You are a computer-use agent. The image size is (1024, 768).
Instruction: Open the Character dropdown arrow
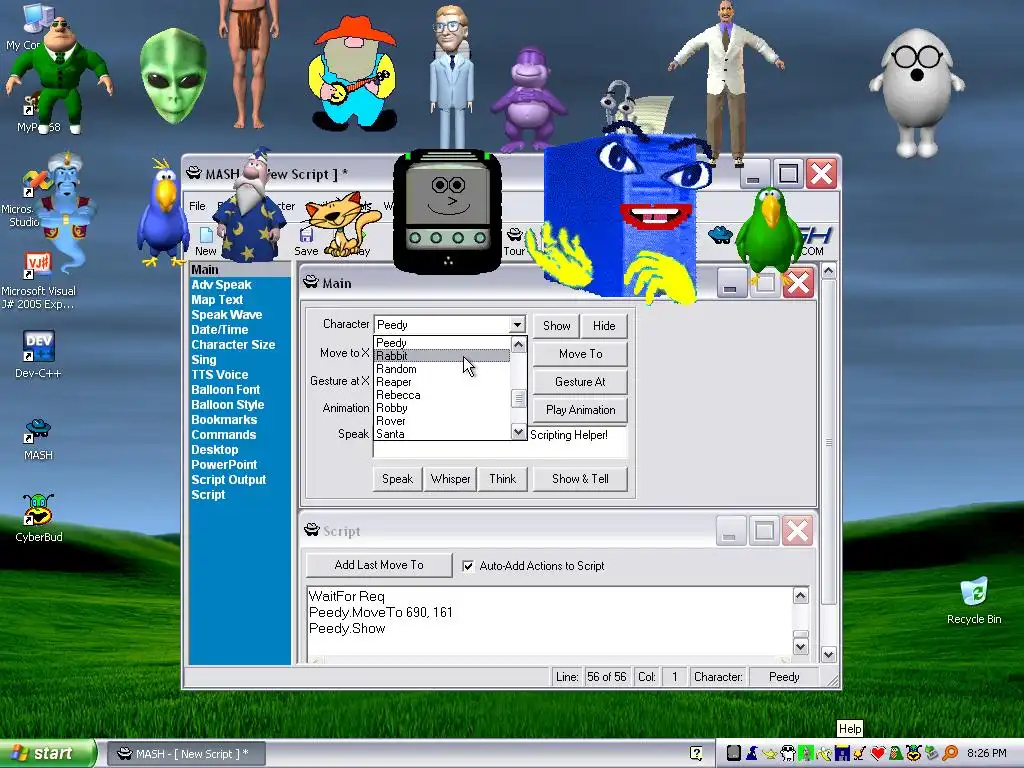(x=517, y=325)
